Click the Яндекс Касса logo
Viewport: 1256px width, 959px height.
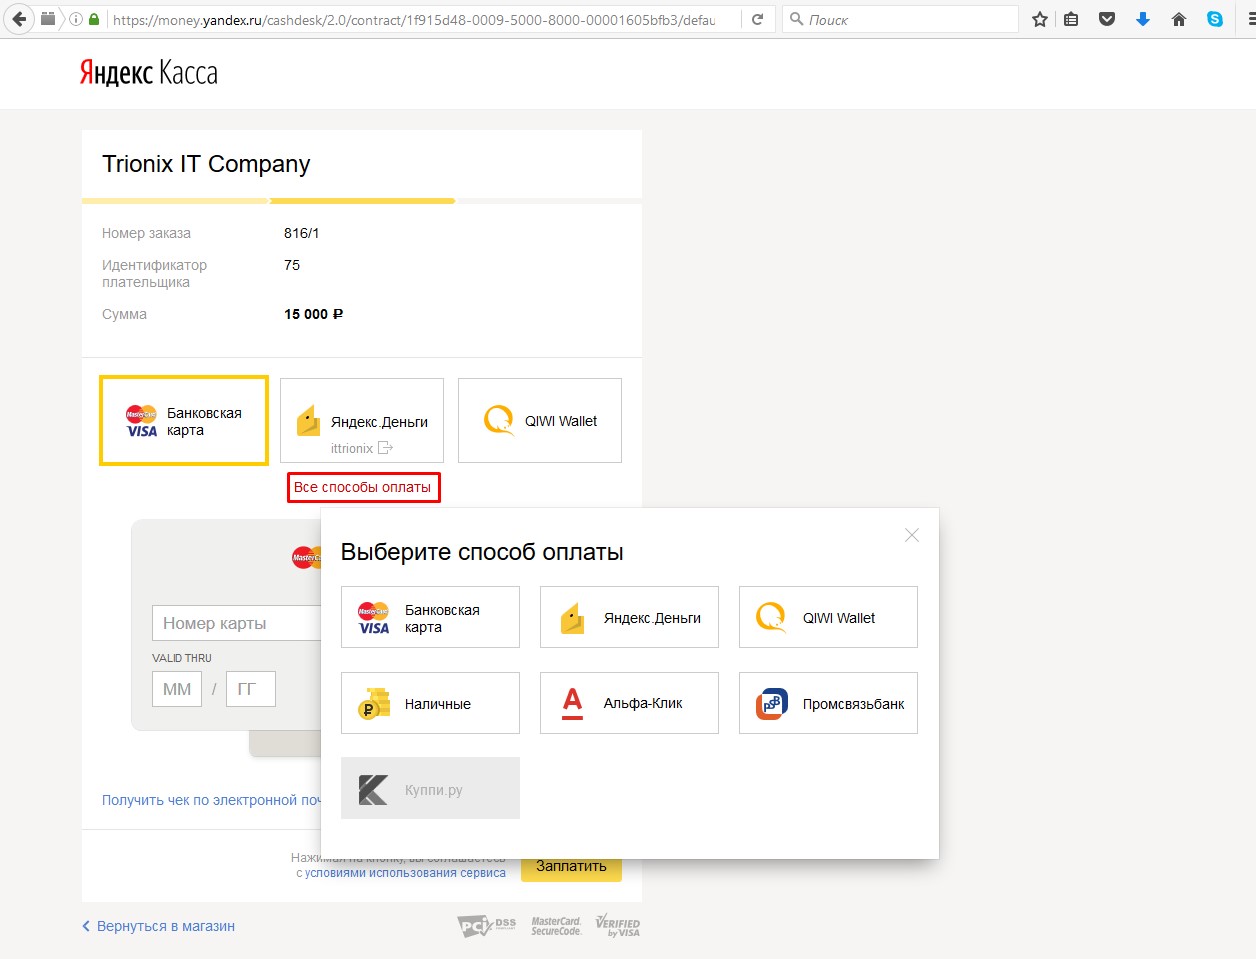click(149, 73)
